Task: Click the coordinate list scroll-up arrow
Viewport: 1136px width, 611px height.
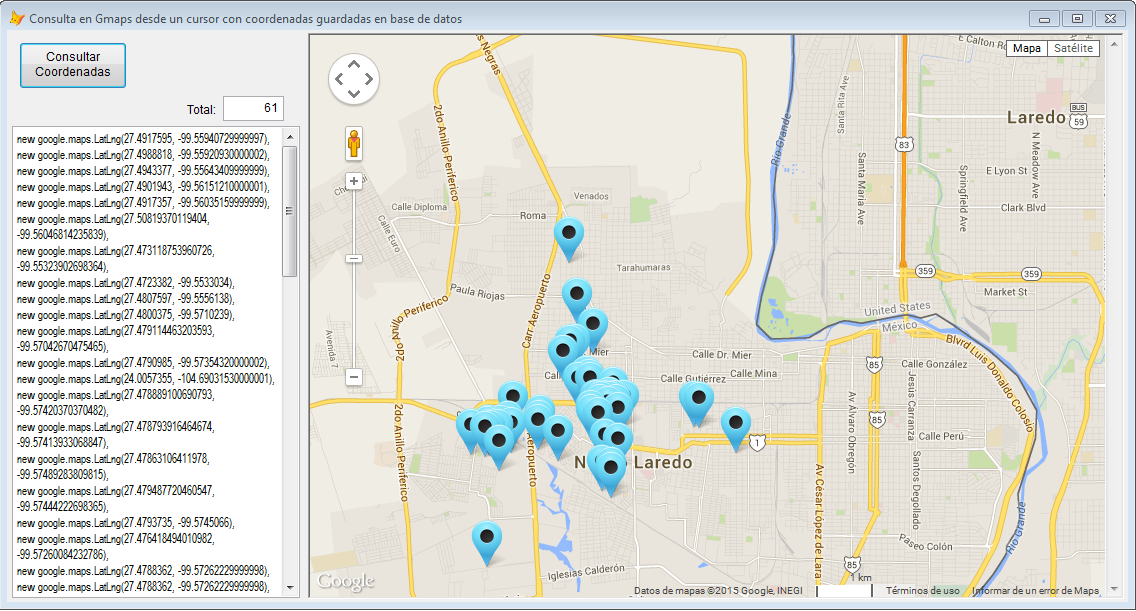Action: pos(290,137)
